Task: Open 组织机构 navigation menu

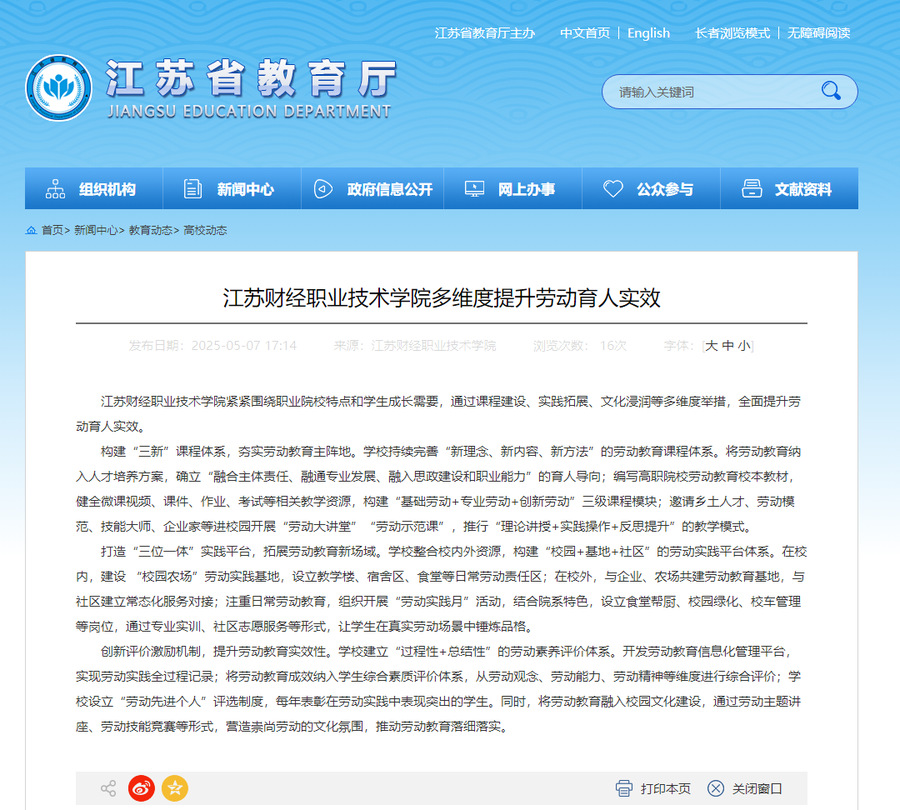Action: [92, 189]
